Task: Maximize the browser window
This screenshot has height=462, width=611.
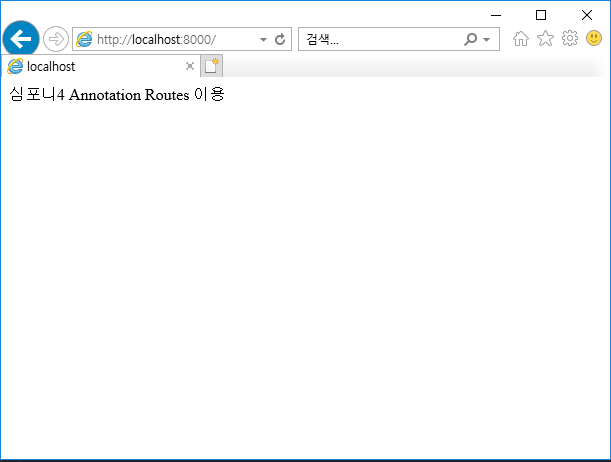Action: click(x=541, y=14)
